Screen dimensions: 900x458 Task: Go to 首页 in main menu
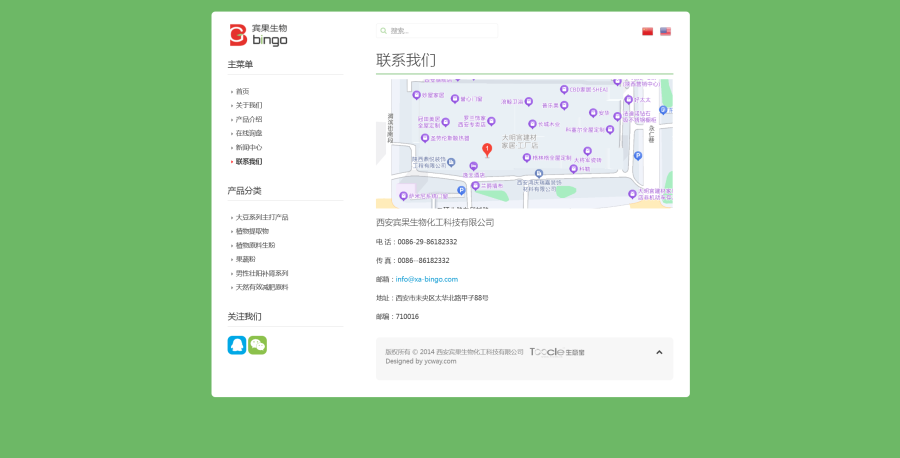pyautogui.click(x=242, y=91)
